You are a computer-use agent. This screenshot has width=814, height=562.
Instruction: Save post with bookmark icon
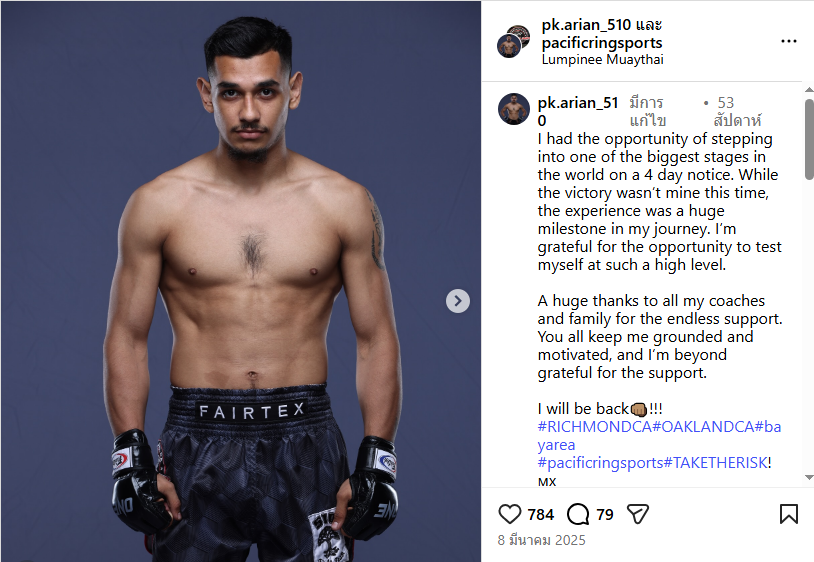789,514
